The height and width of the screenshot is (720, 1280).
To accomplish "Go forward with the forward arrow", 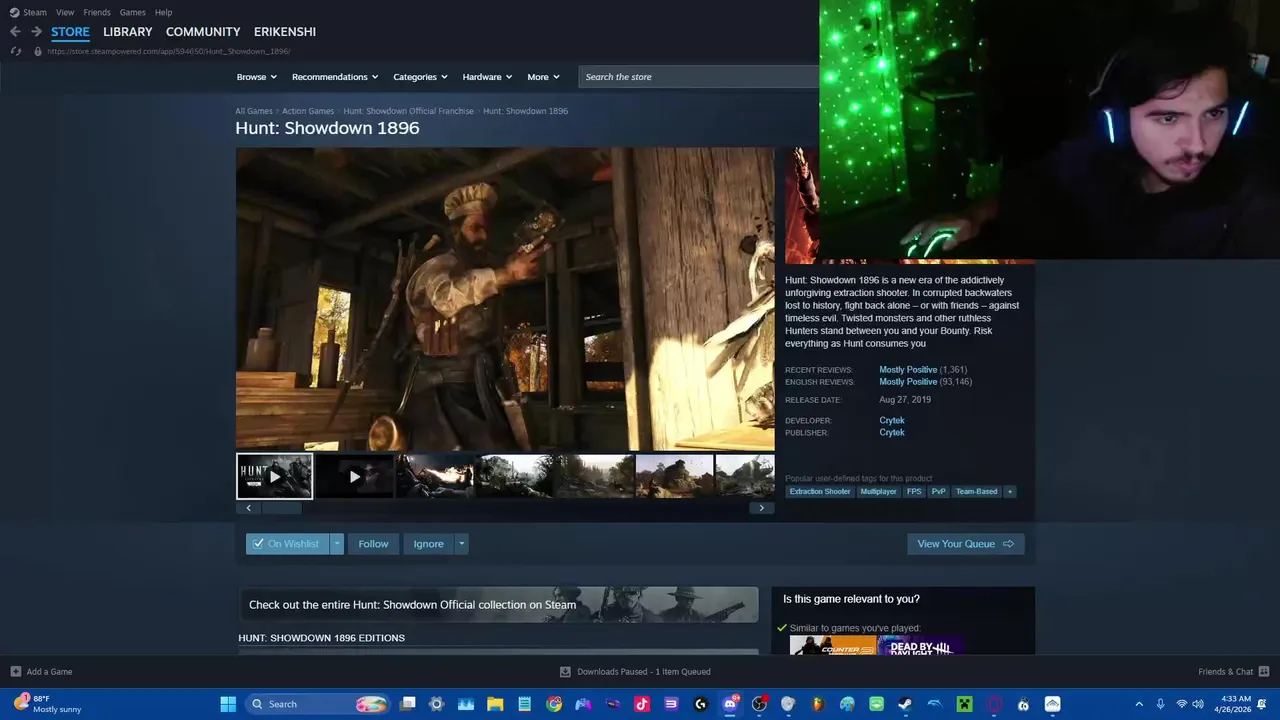I will [36, 32].
